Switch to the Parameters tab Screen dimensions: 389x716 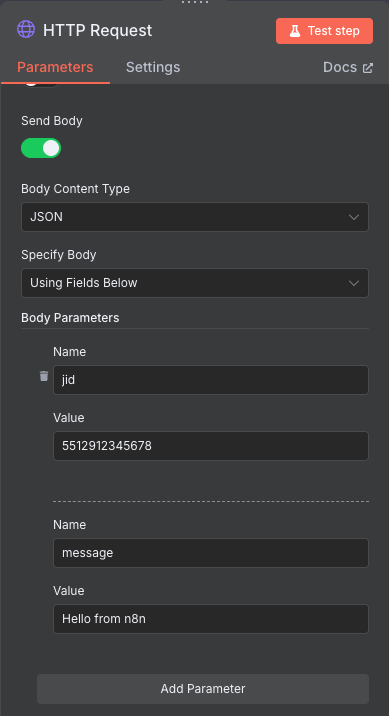(x=55, y=67)
